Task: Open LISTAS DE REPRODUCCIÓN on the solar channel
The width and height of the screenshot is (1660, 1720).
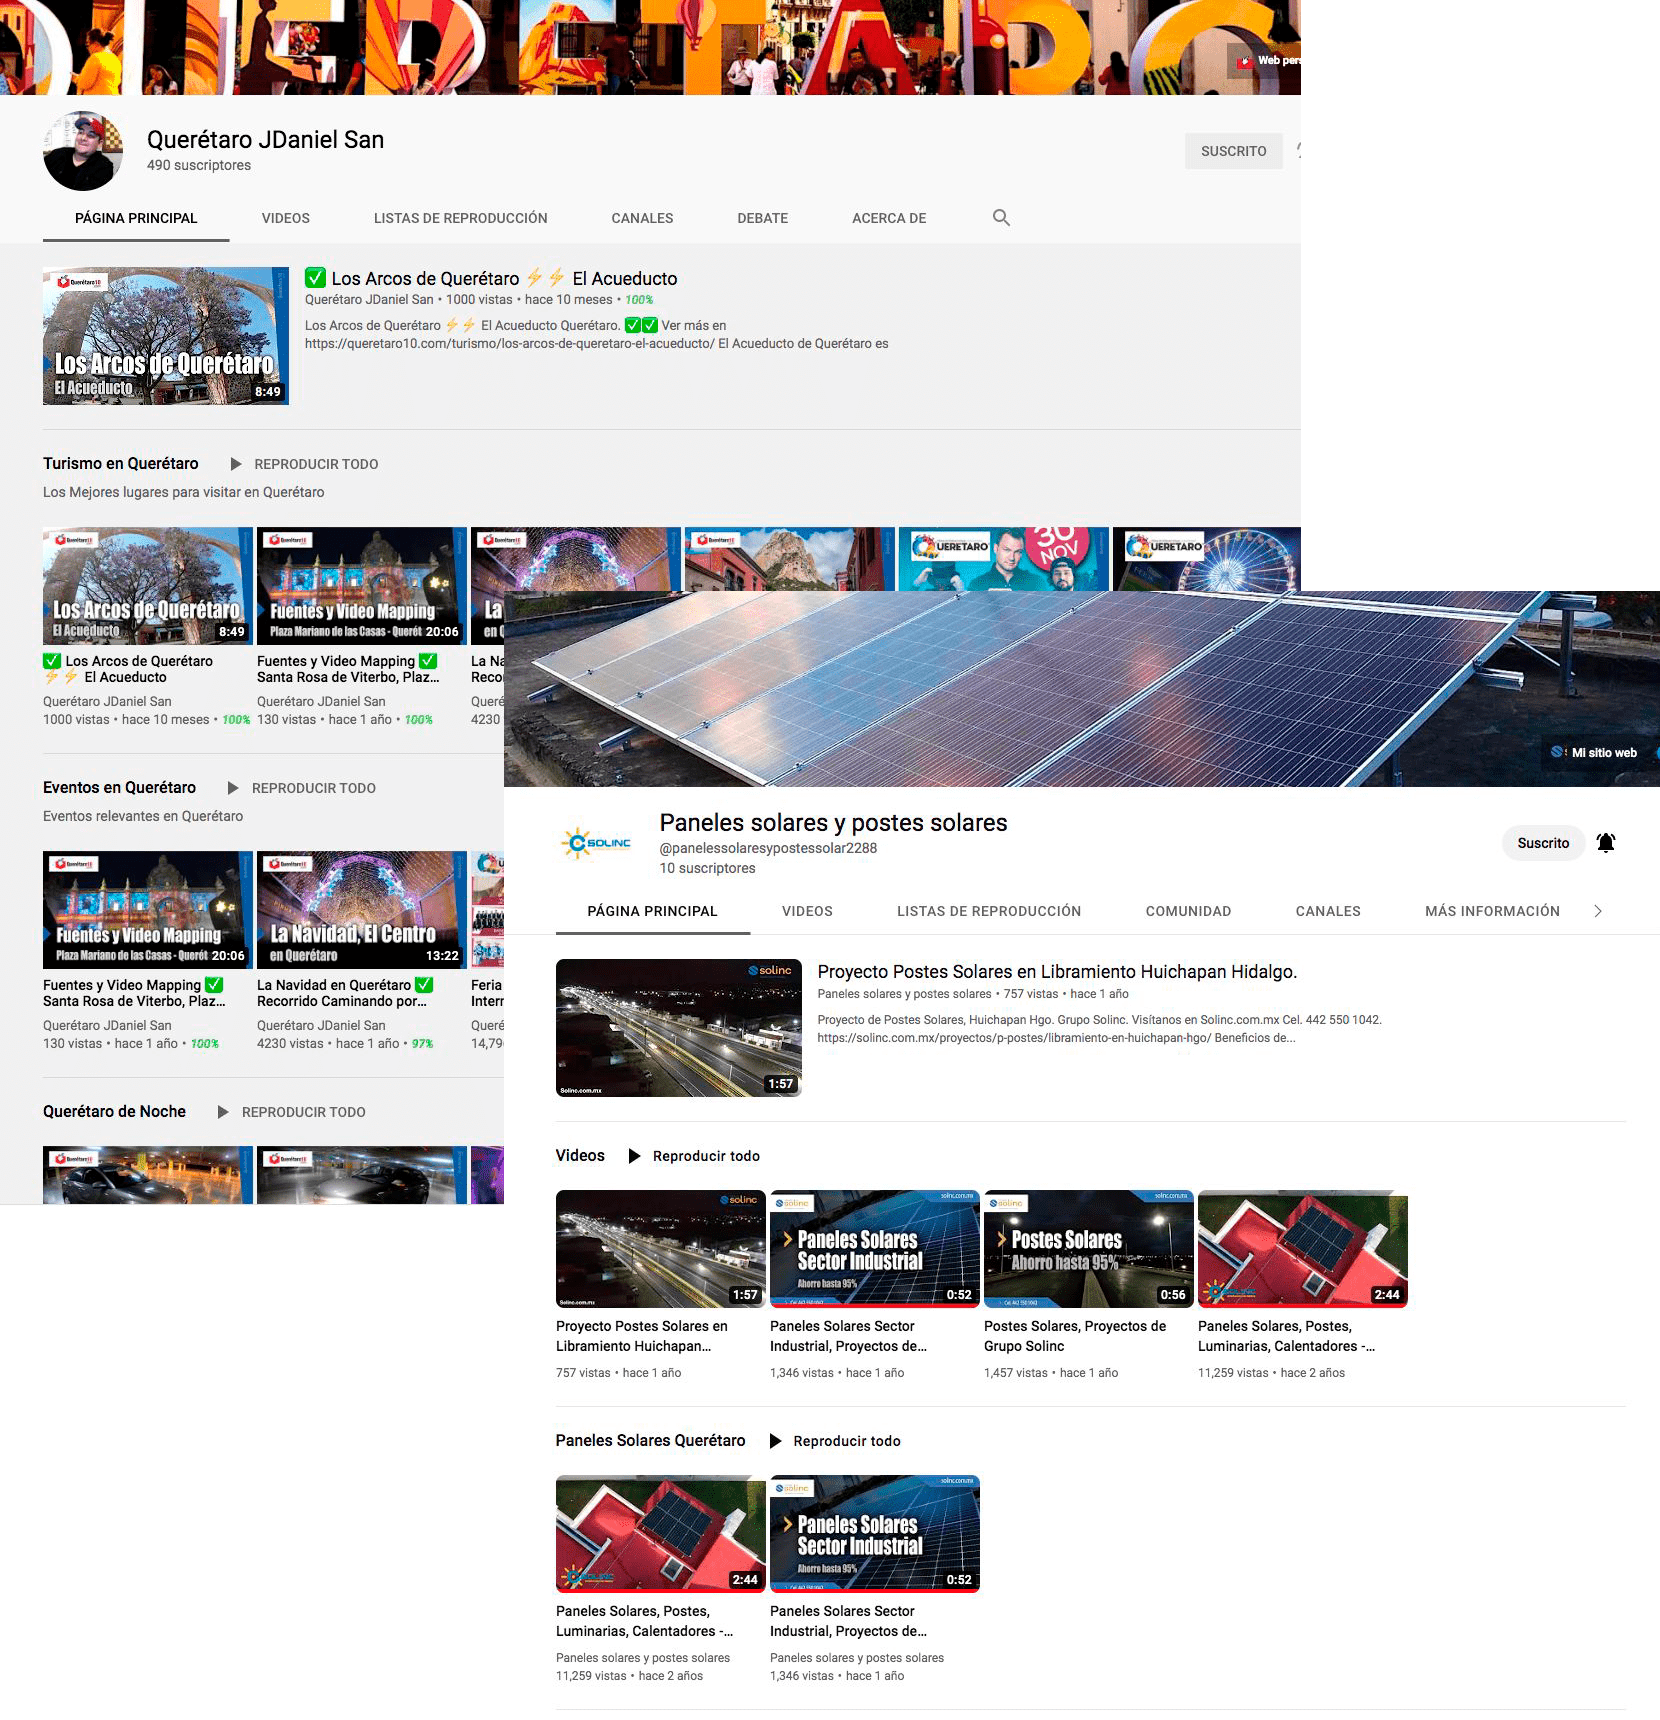Action: (989, 911)
